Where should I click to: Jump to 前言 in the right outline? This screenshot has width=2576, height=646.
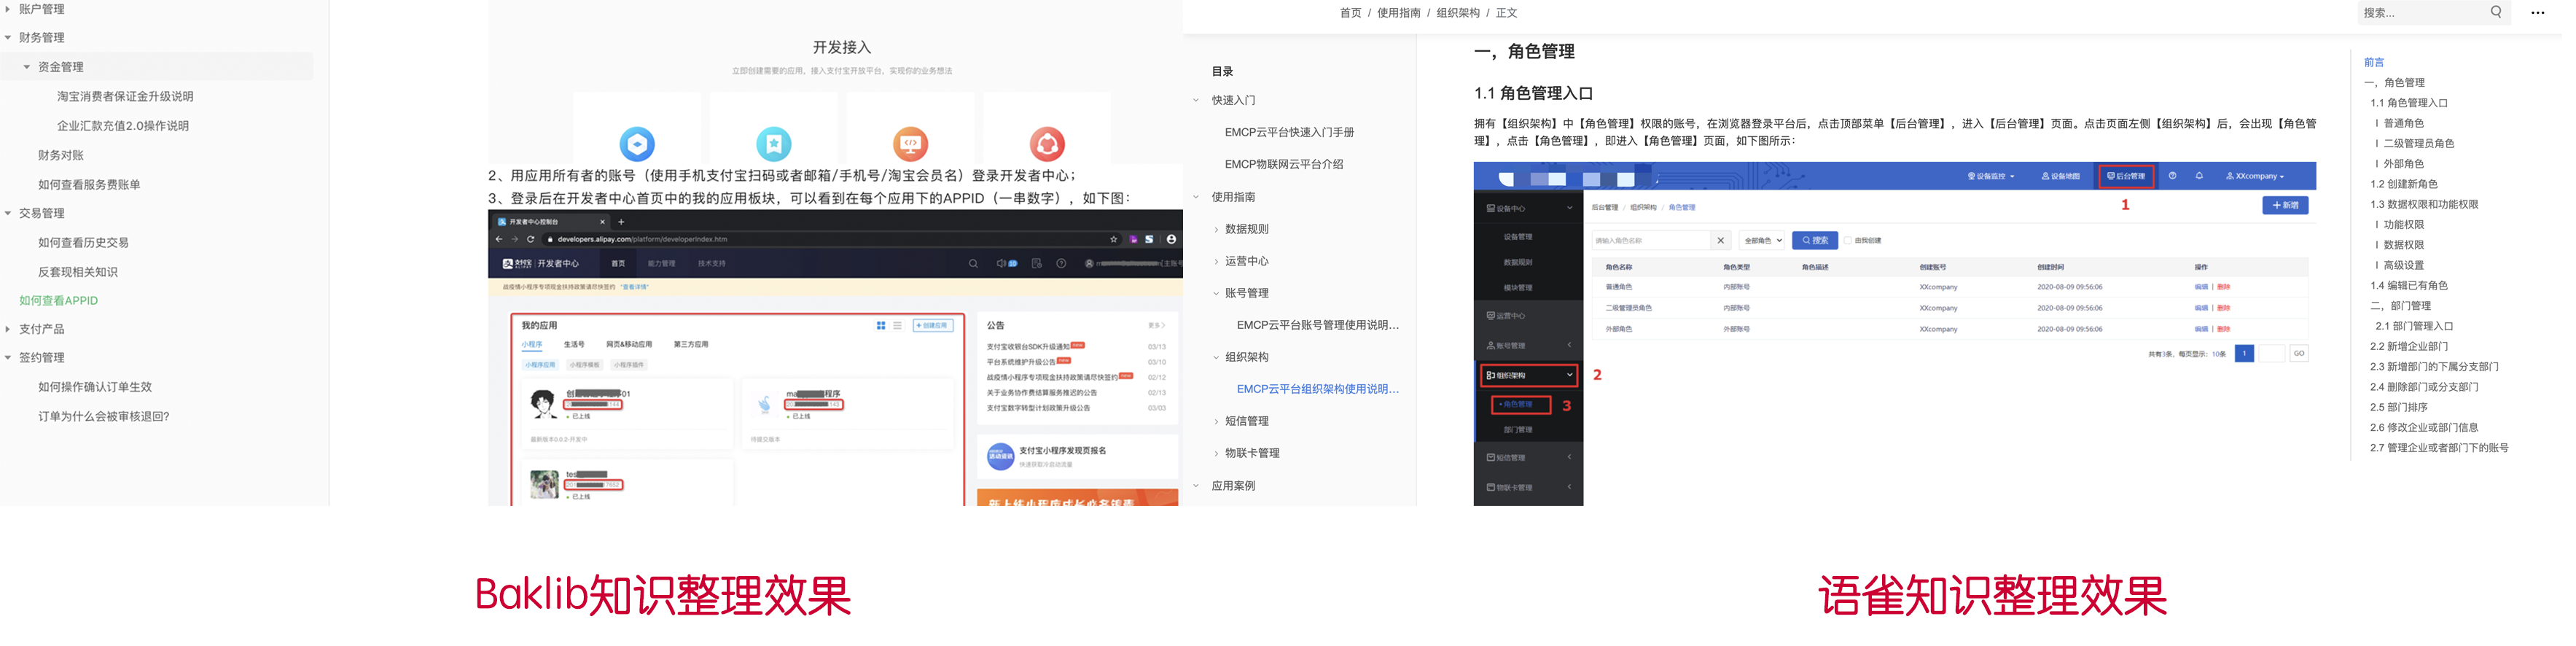[x=2374, y=63]
